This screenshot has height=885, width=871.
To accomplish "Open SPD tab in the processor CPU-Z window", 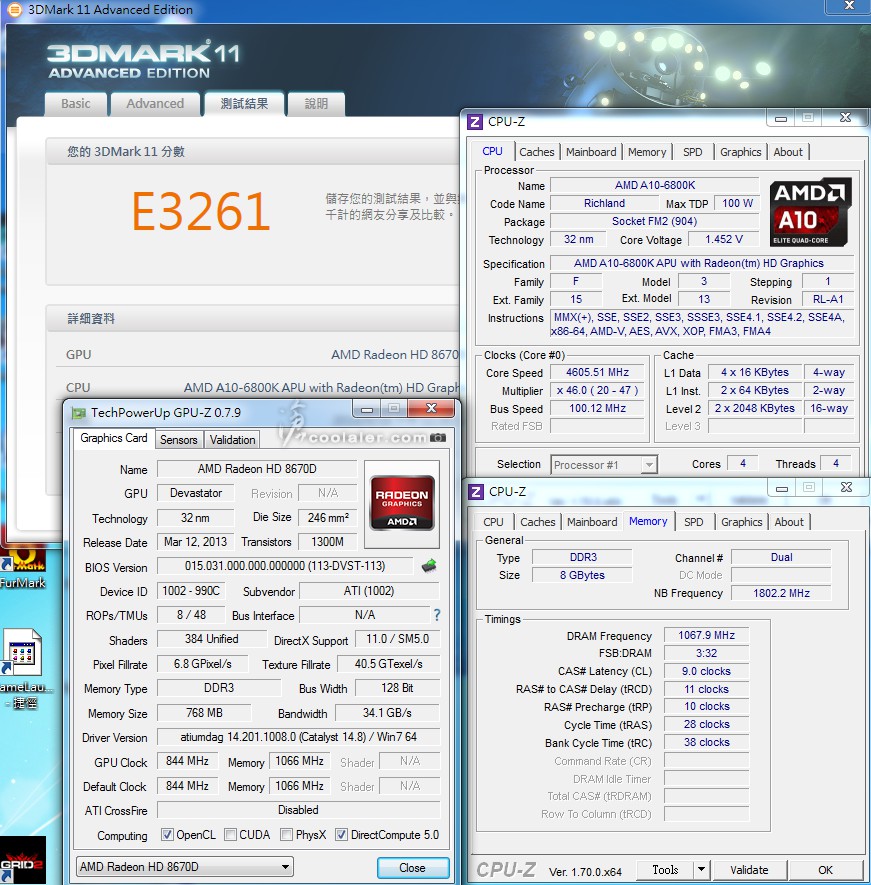I will [693, 152].
